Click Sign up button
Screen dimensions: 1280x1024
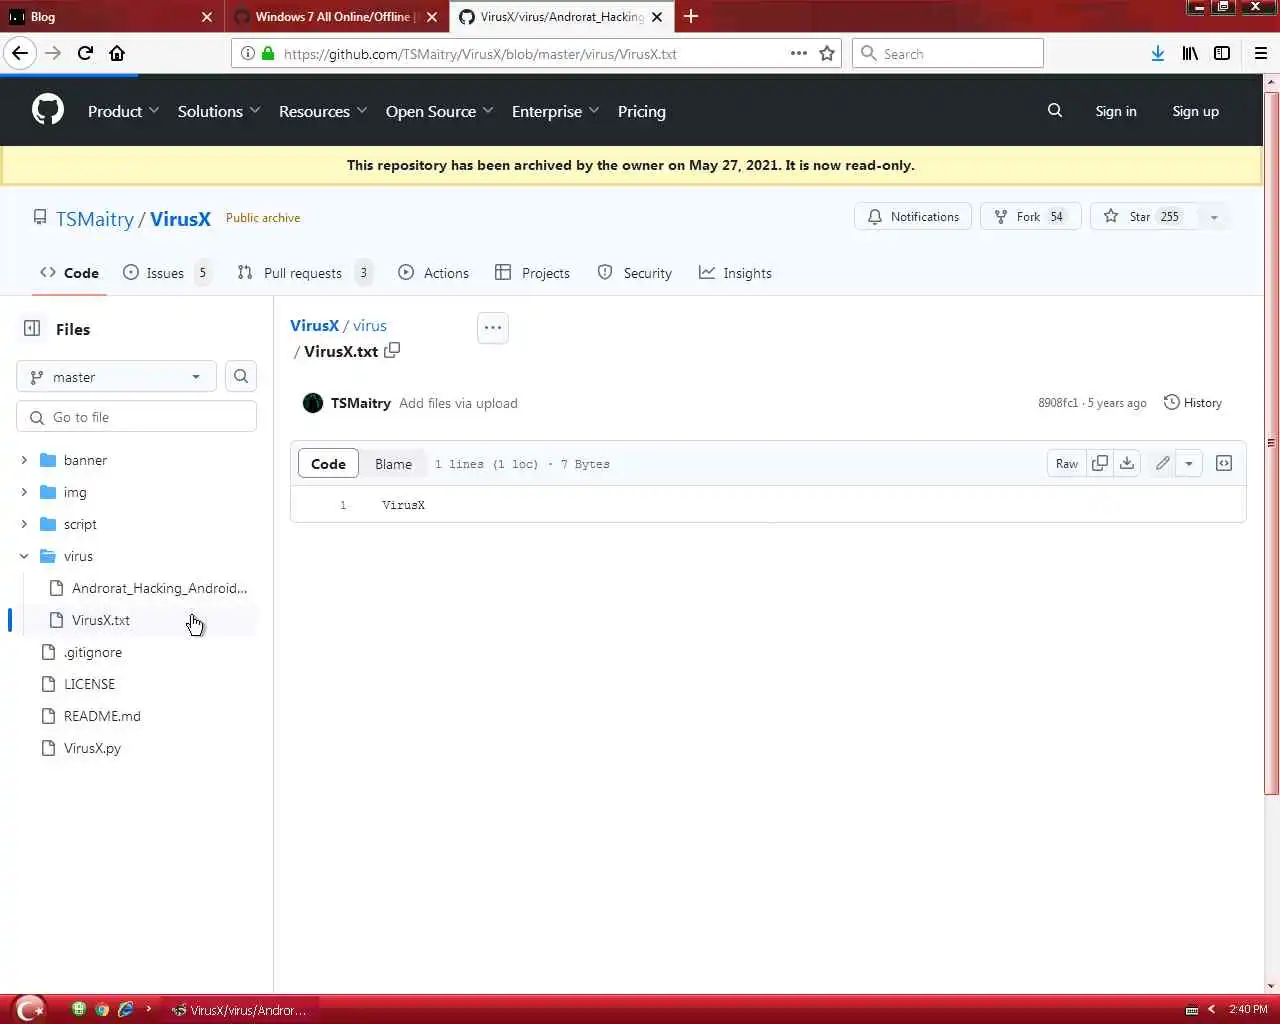(1195, 111)
